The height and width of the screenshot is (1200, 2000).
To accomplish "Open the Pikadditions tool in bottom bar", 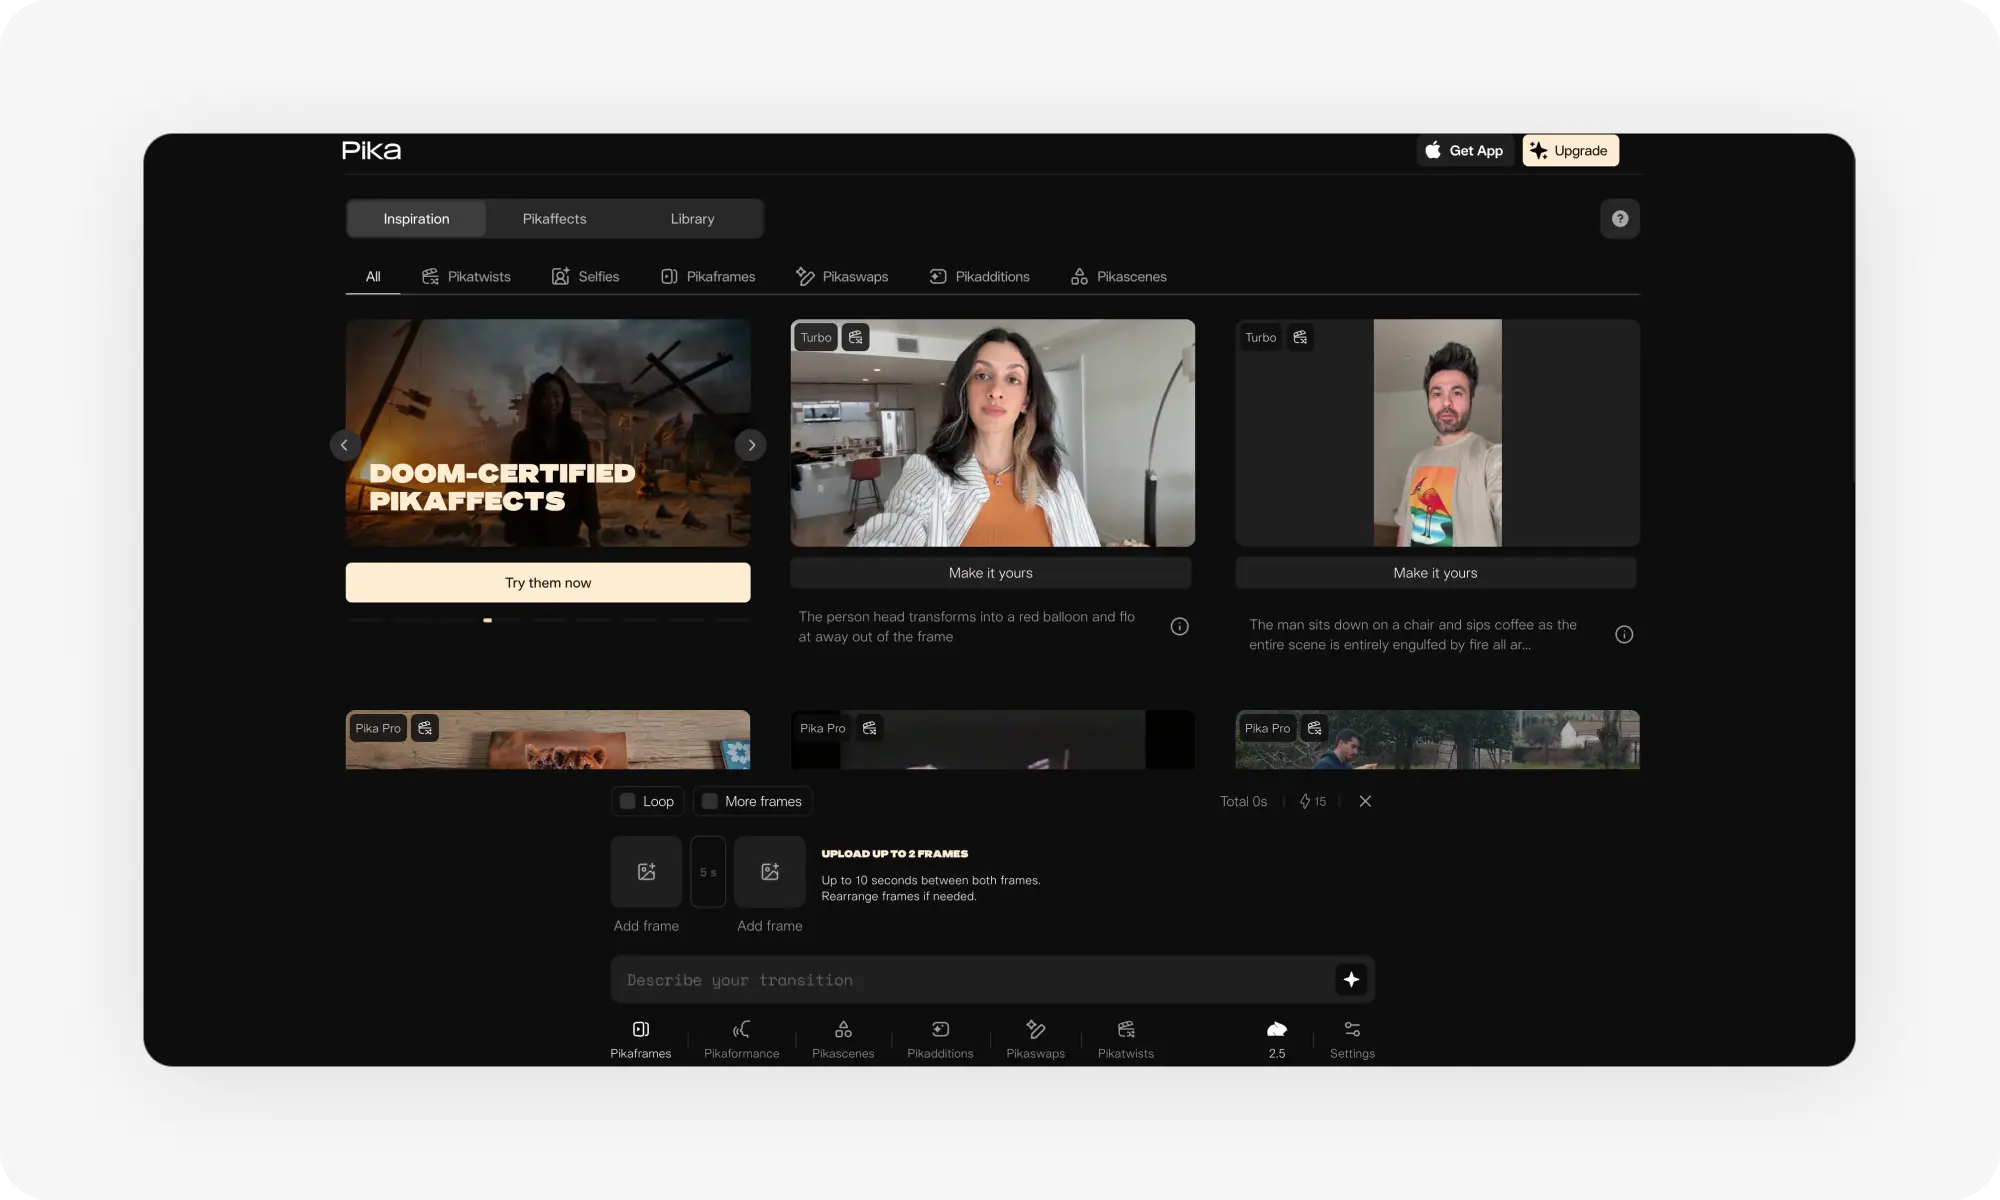I will tap(940, 1039).
